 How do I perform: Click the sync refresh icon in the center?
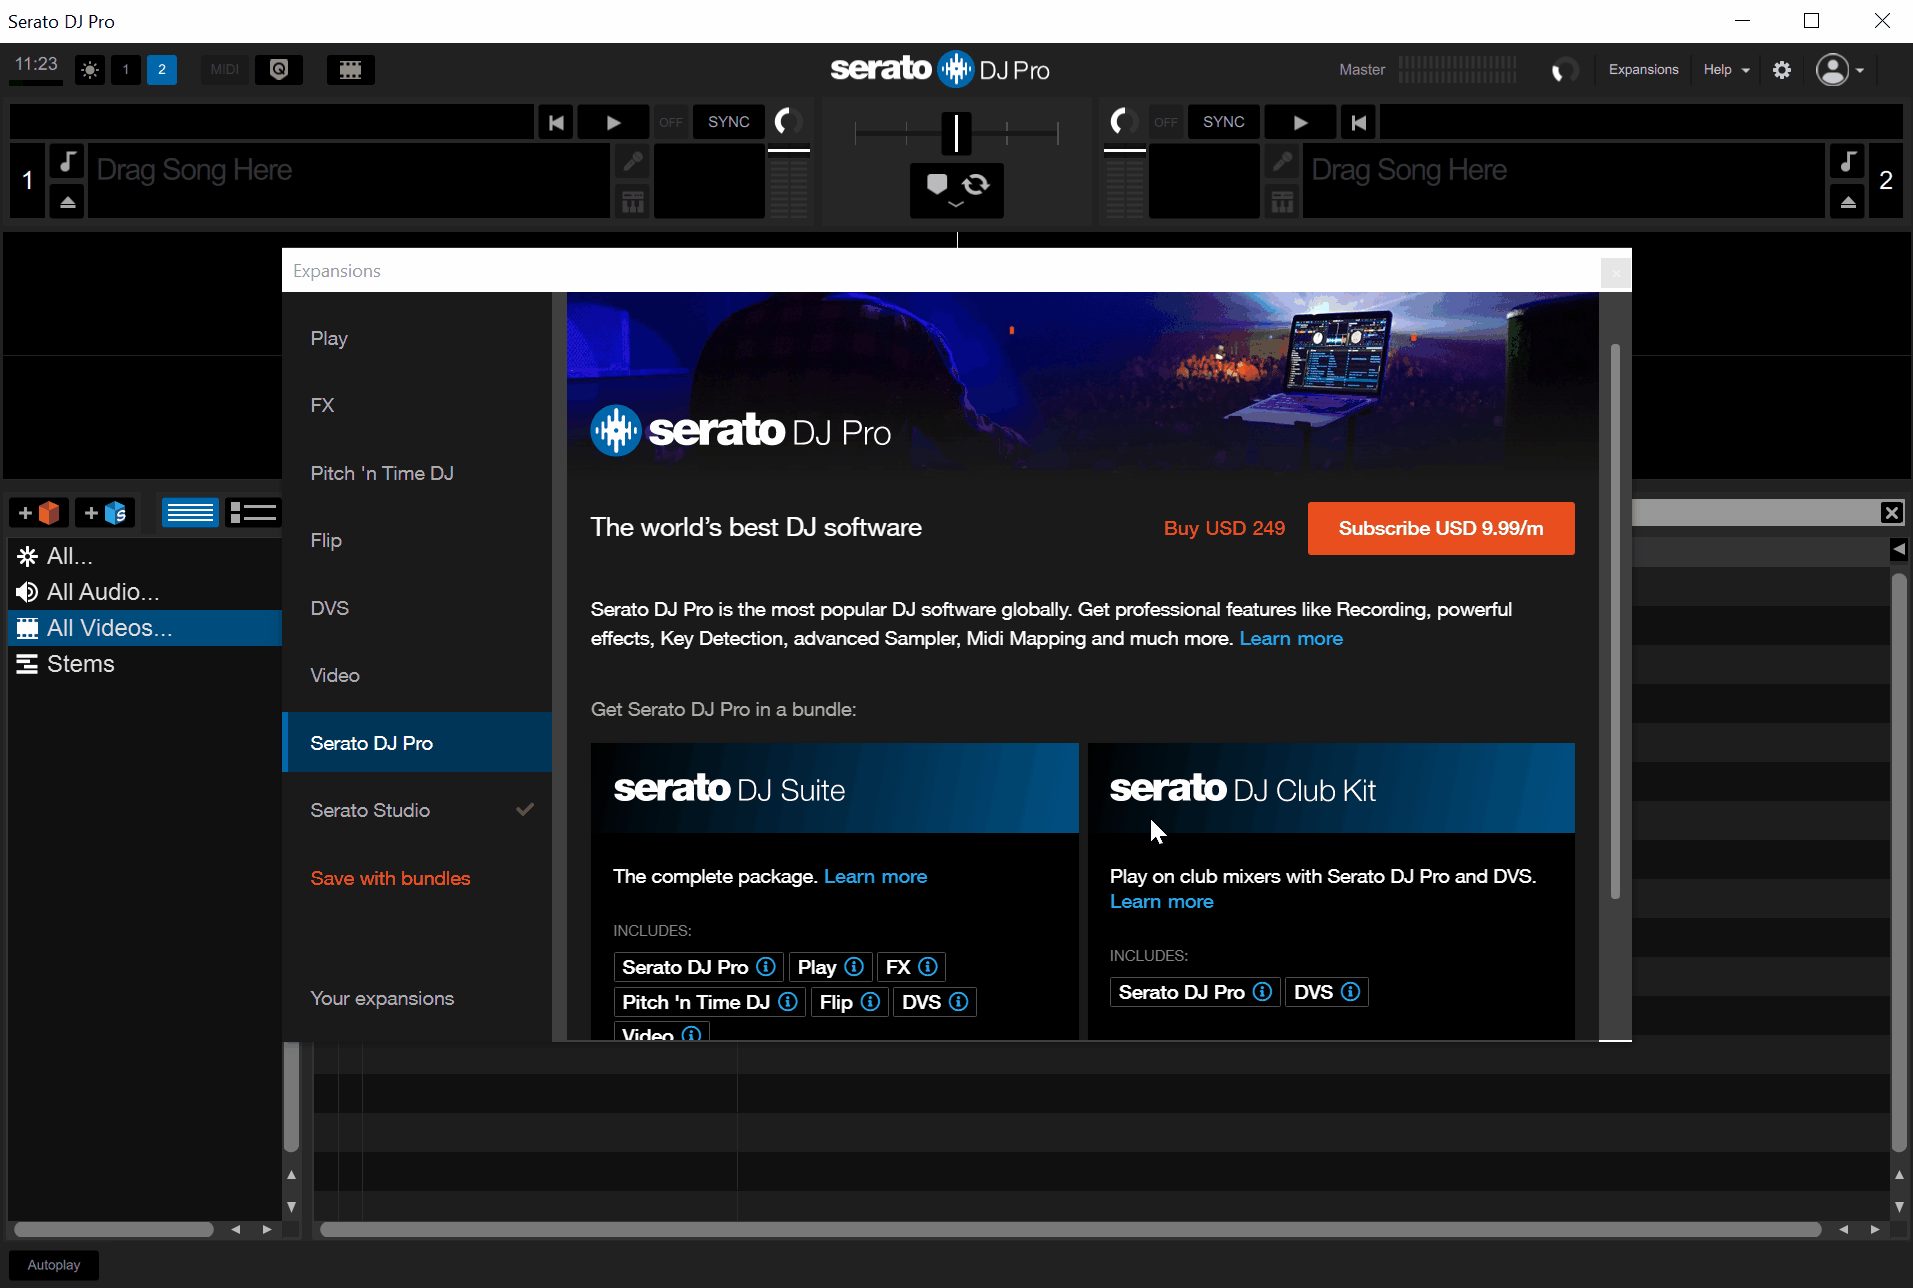click(976, 184)
